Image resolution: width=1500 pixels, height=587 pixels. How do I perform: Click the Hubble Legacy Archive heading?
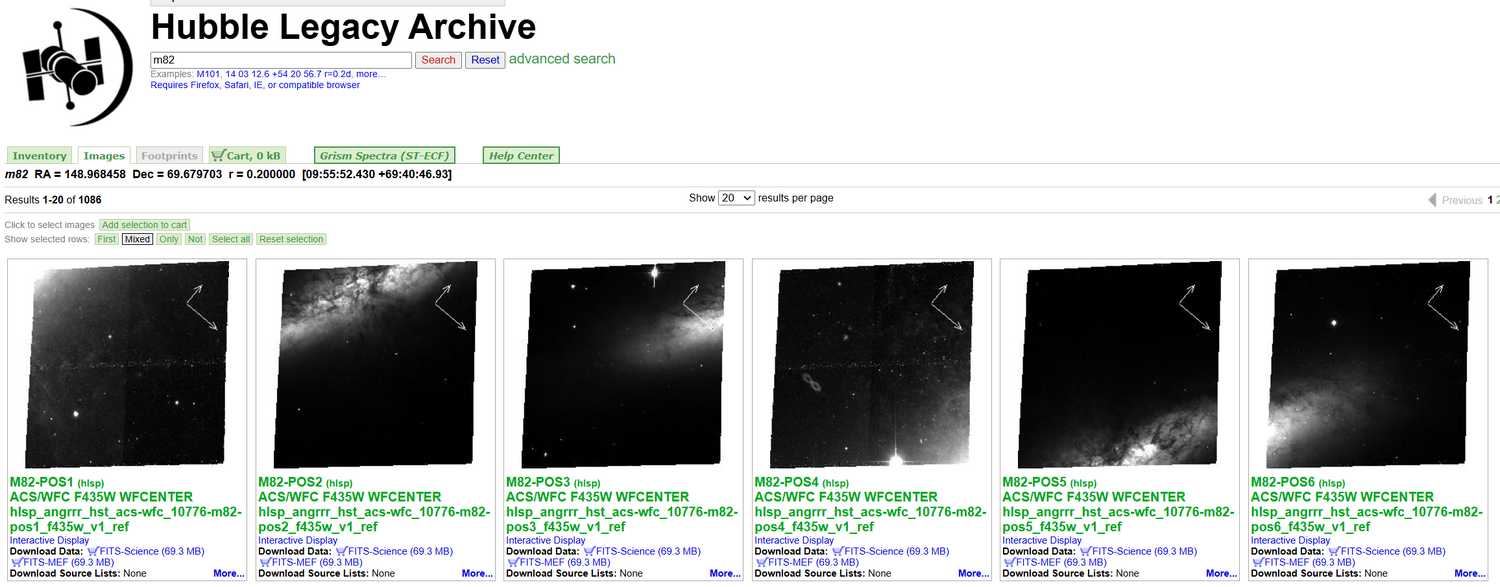point(343,26)
